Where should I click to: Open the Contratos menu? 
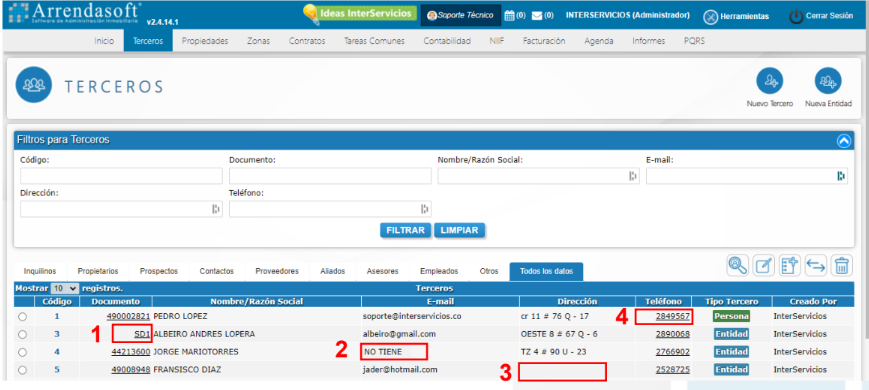(307, 41)
